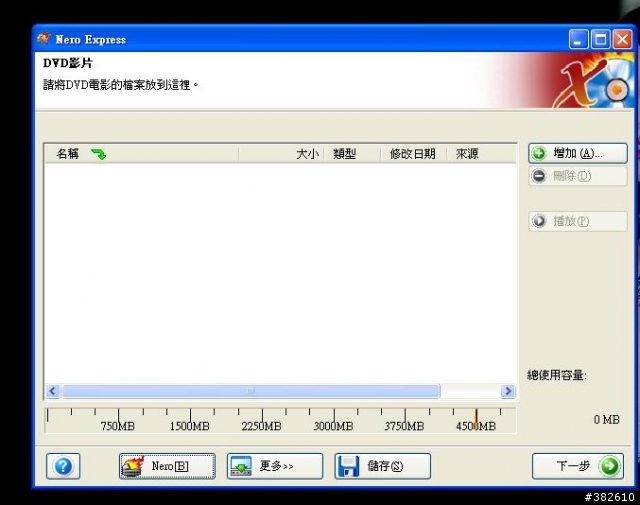Click the 播放 (P) play button

(x=578, y=221)
